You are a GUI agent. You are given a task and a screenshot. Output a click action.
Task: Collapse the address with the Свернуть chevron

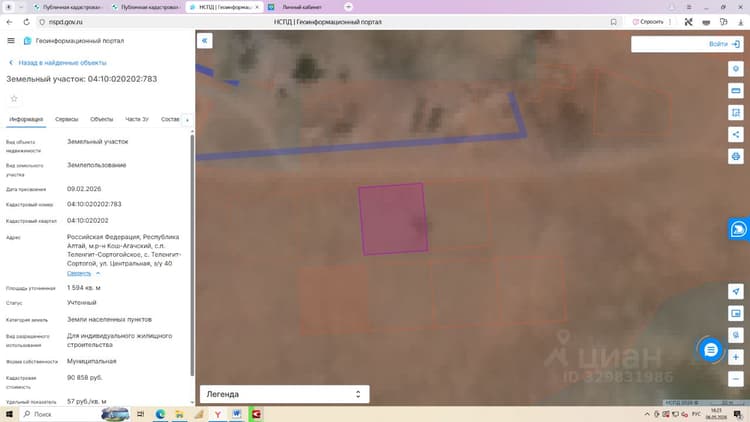click(x=98, y=274)
